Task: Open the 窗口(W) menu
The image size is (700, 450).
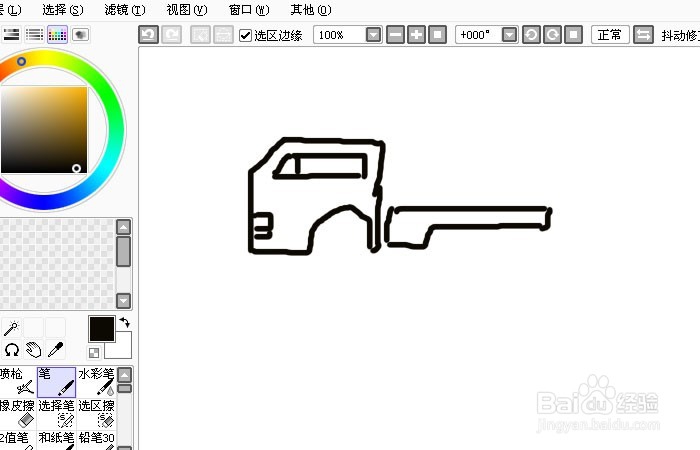Action: coord(249,10)
